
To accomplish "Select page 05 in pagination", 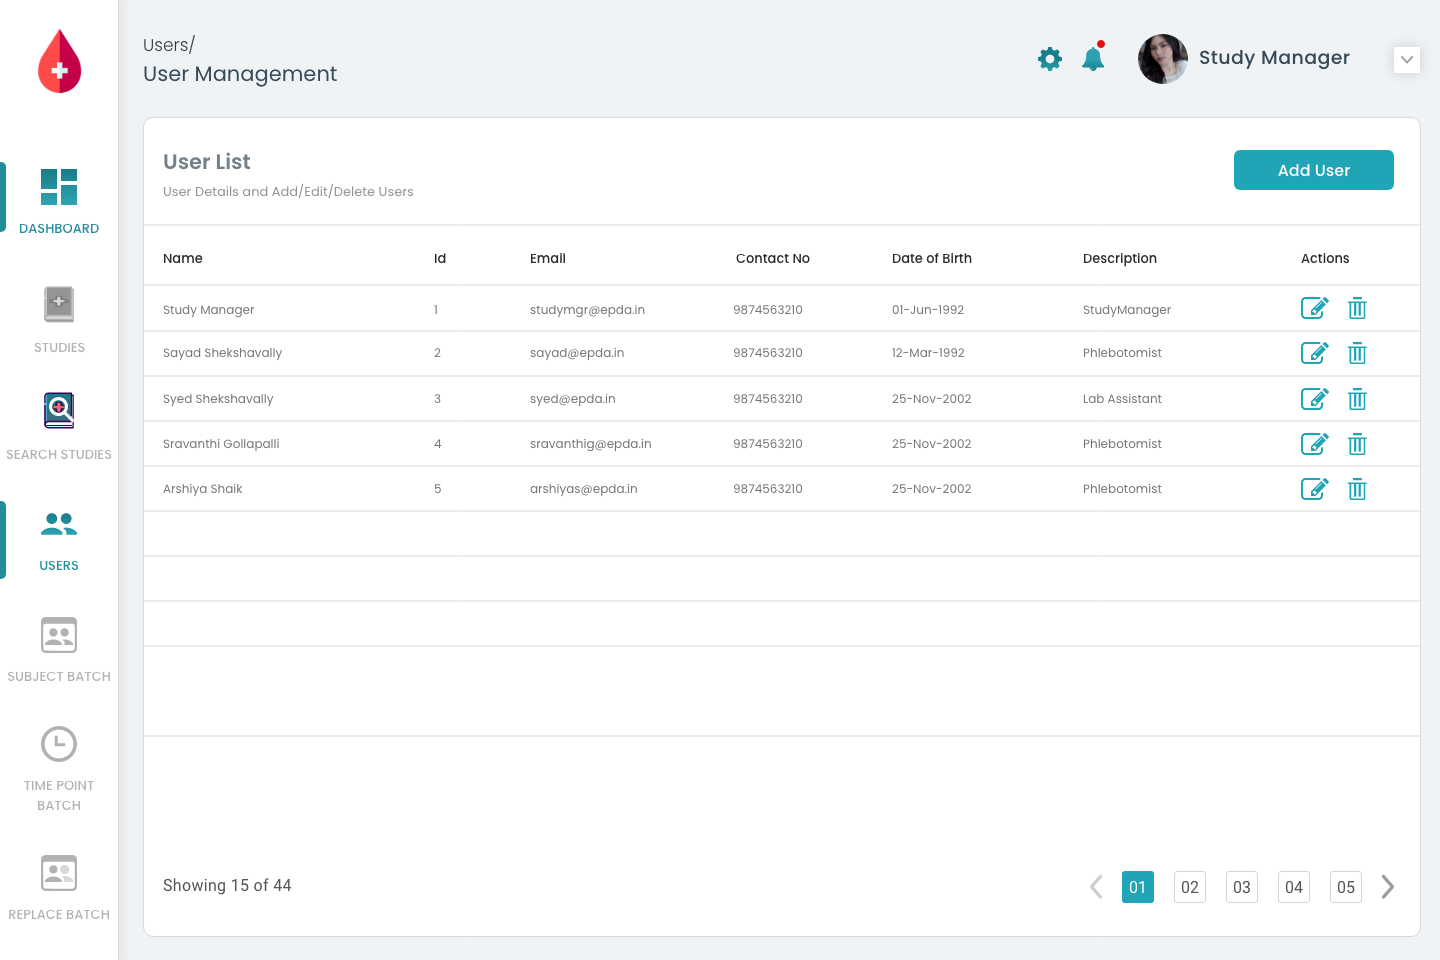I will click(1346, 887).
